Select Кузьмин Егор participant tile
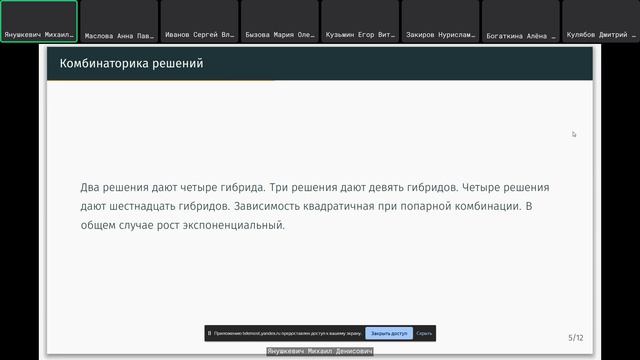Image resolution: width=640 pixels, height=360 pixels. point(360,21)
